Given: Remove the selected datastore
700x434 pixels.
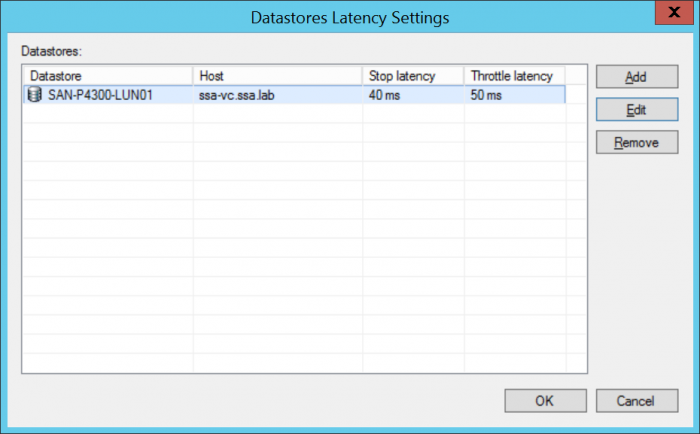Looking at the screenshot, I should coord(636,142).
